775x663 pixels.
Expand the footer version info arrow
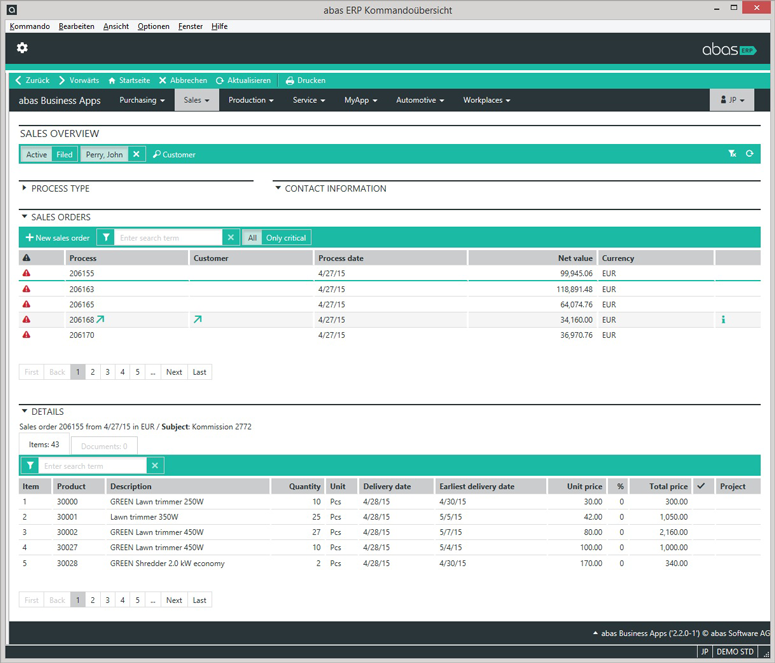click(596, 633)
